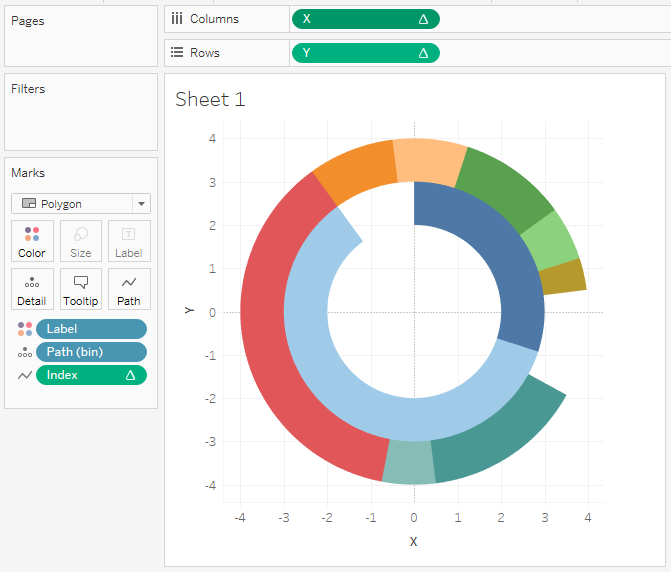Open the Tooltip marks card button
Viewport: 671px width, 572px height.
click(80, 289)
